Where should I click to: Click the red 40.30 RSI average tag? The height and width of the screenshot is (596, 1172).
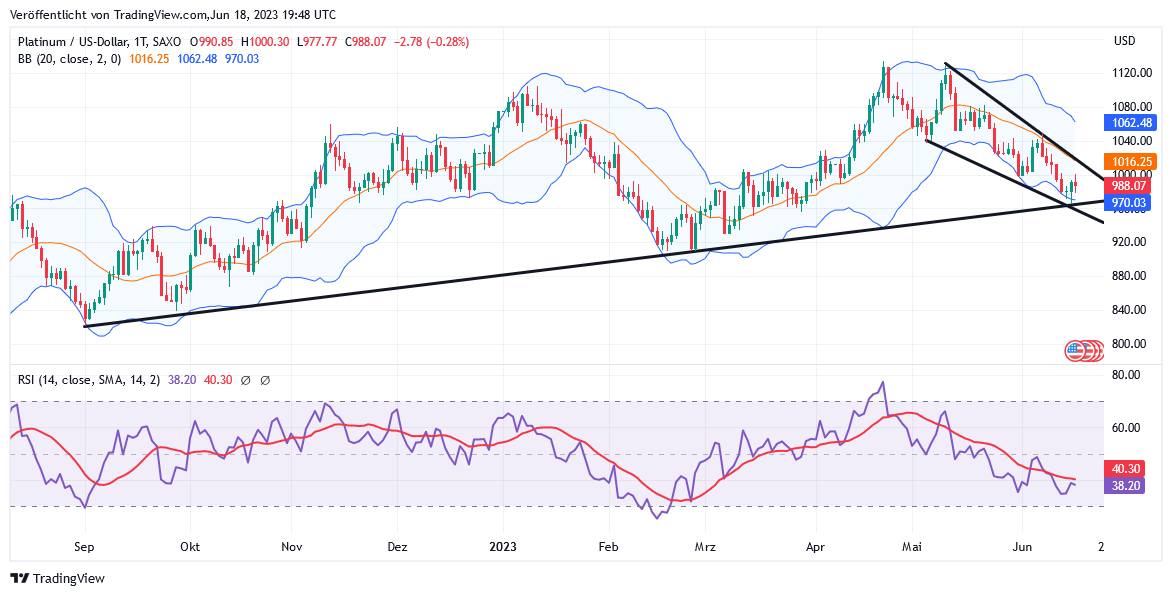(1127, 468)
